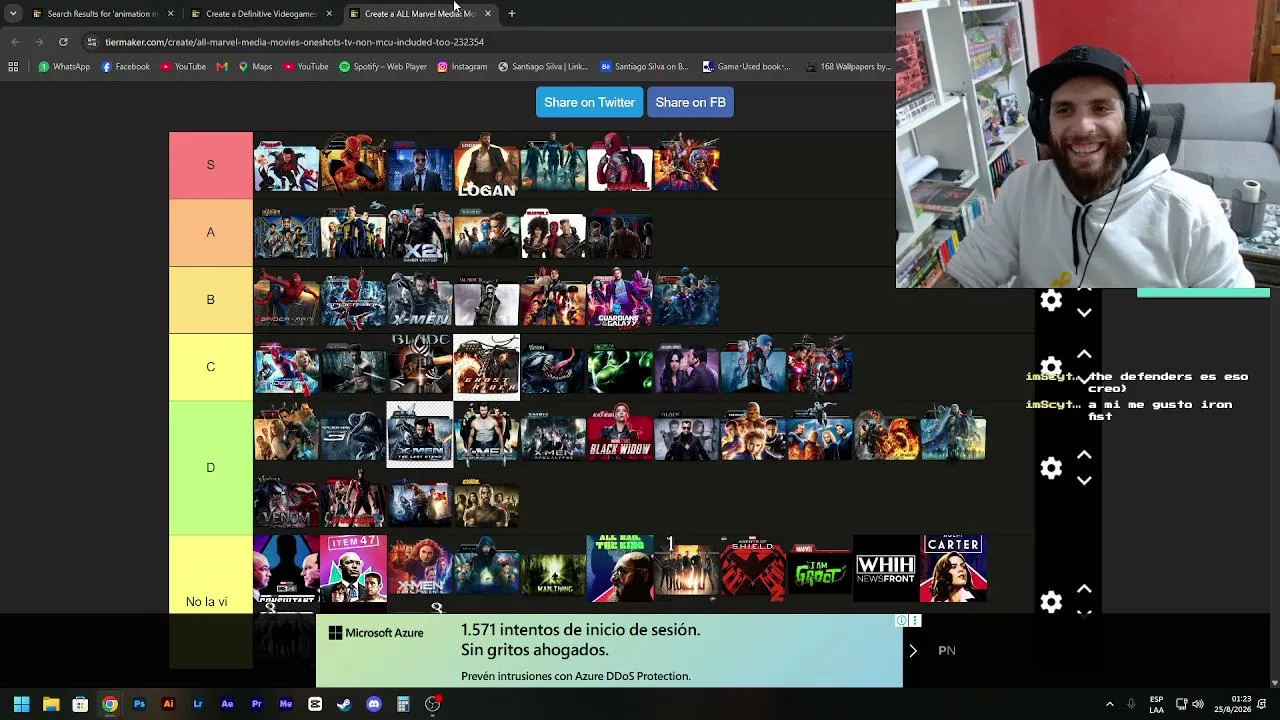Open the Spotify – Web Player bookmark

[x=383, y=67]
